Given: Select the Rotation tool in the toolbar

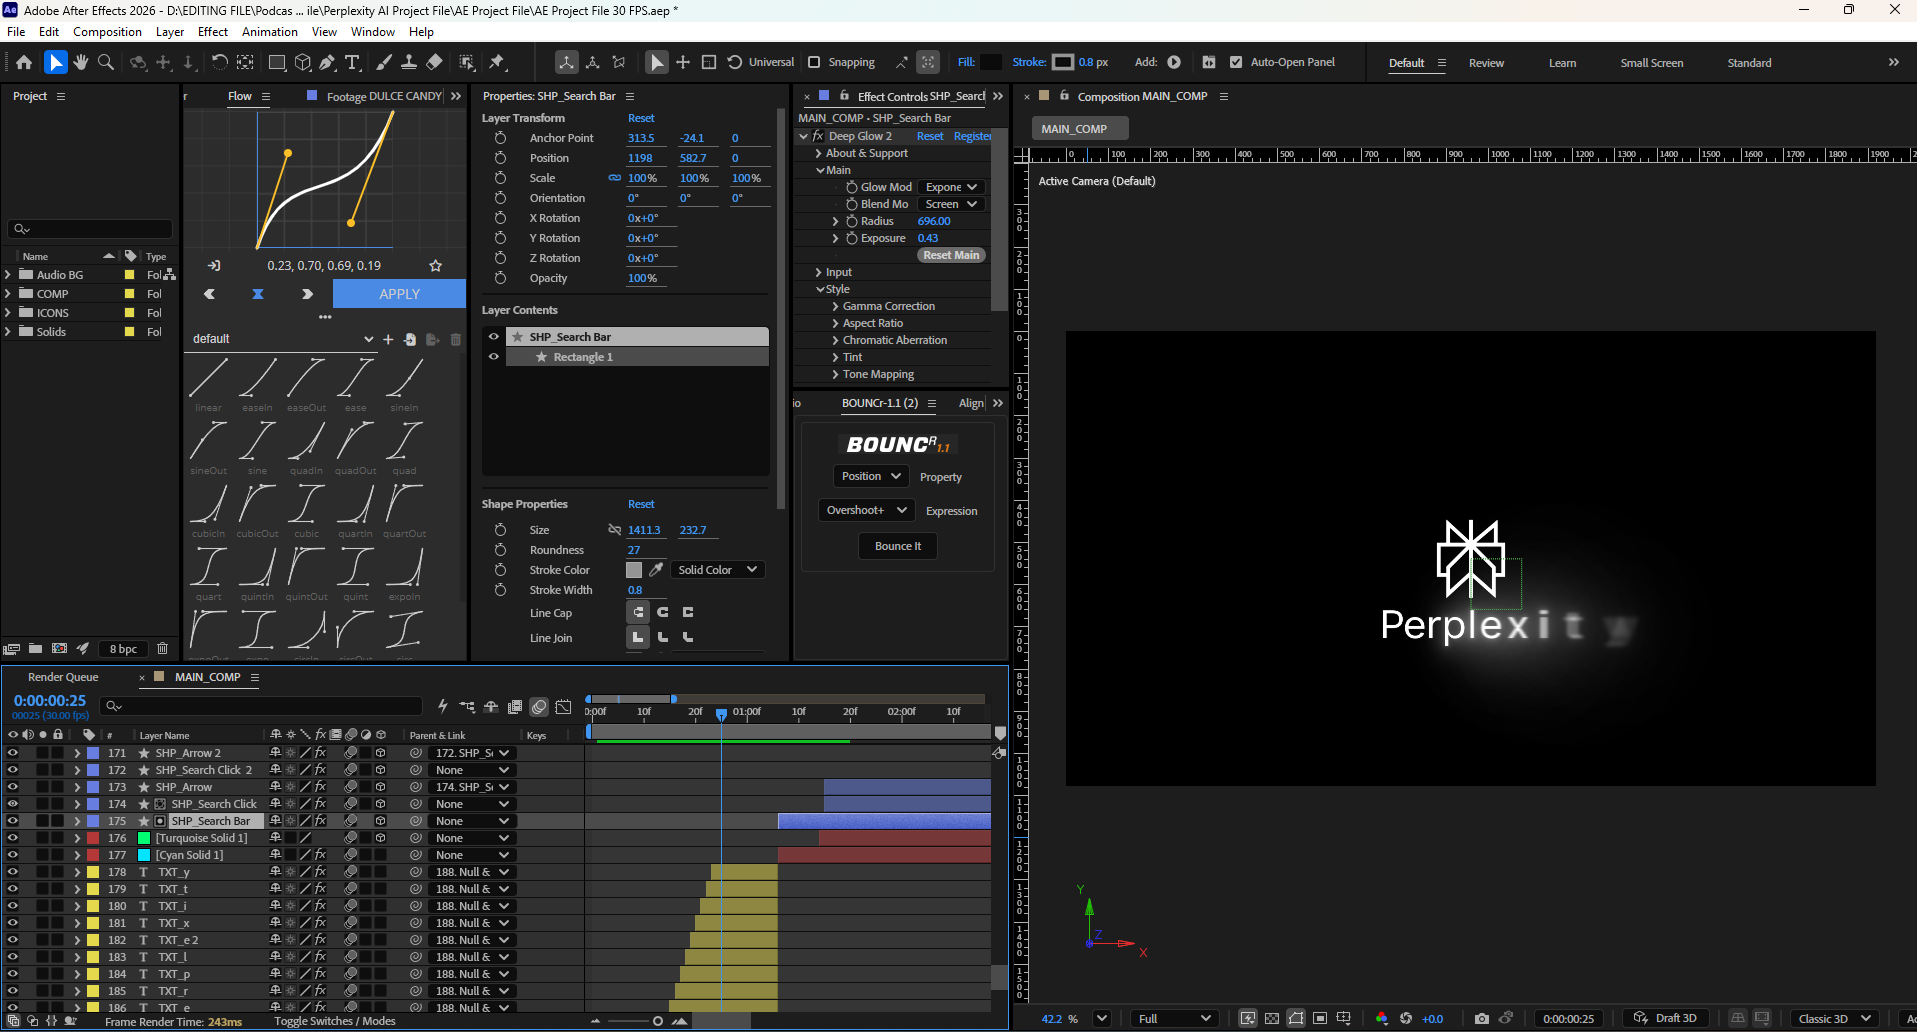Looking at the screenshot, I should coord(219,62).
